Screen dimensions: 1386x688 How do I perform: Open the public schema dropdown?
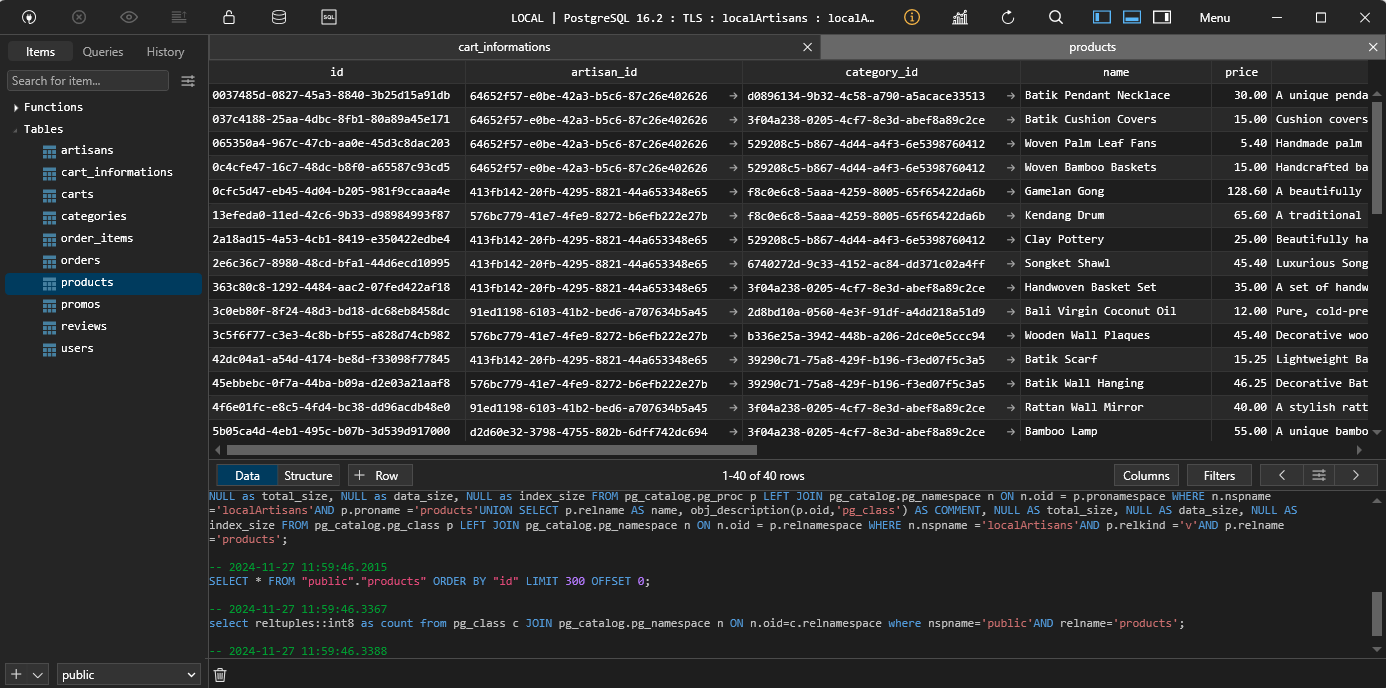pyautogui.click(x=128, y=674)
